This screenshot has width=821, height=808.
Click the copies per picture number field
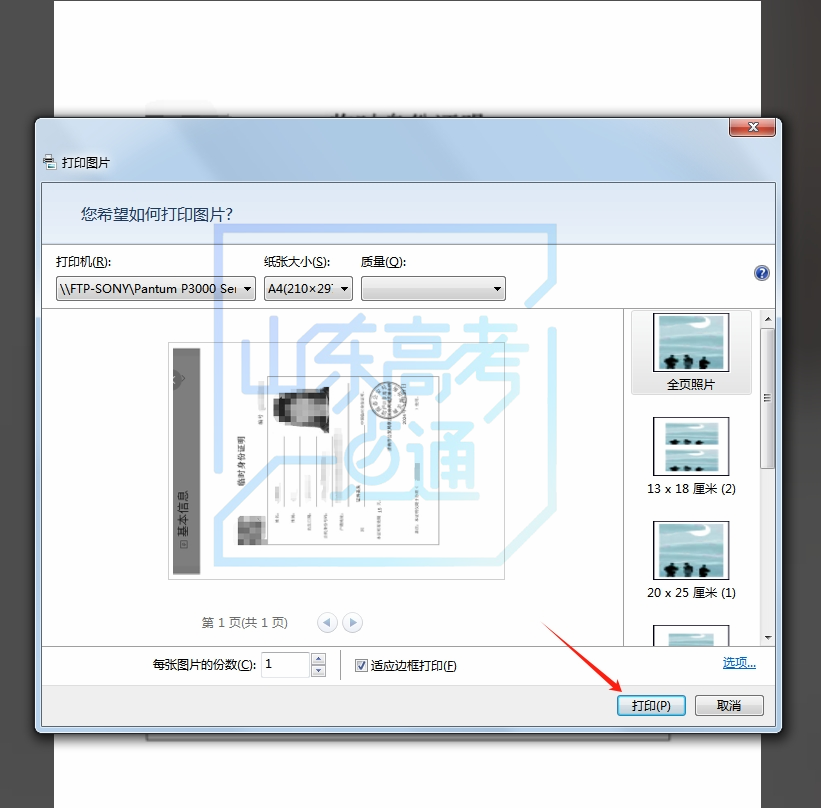click(x=285, y=665)
